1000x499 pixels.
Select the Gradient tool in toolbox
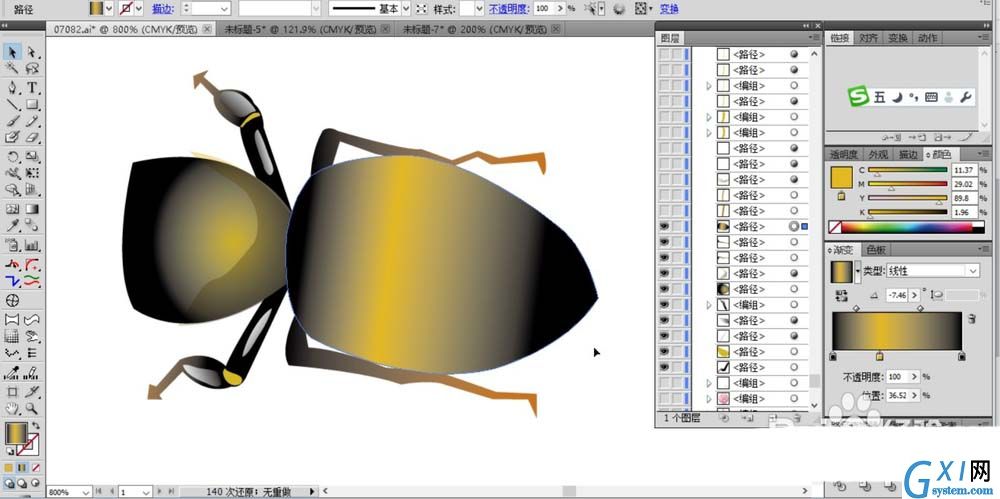[x=32, y=209]
